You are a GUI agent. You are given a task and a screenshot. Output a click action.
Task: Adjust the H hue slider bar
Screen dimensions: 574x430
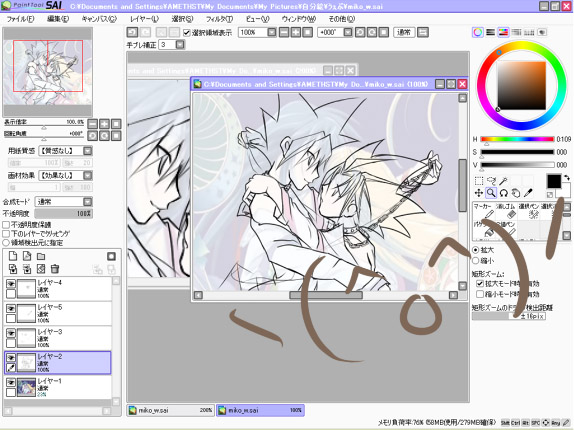coord(517,139)
